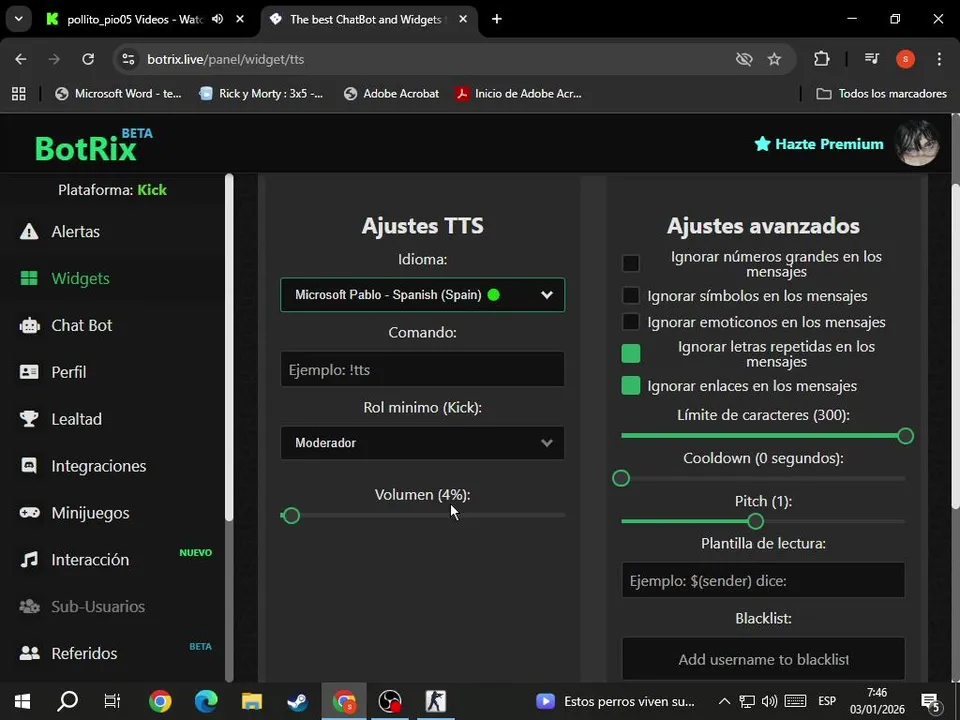Open the Rick y Morty bookmark
The width and height of the screenshot is (960, 720).
pyautogui.click(x=262, y=94)
